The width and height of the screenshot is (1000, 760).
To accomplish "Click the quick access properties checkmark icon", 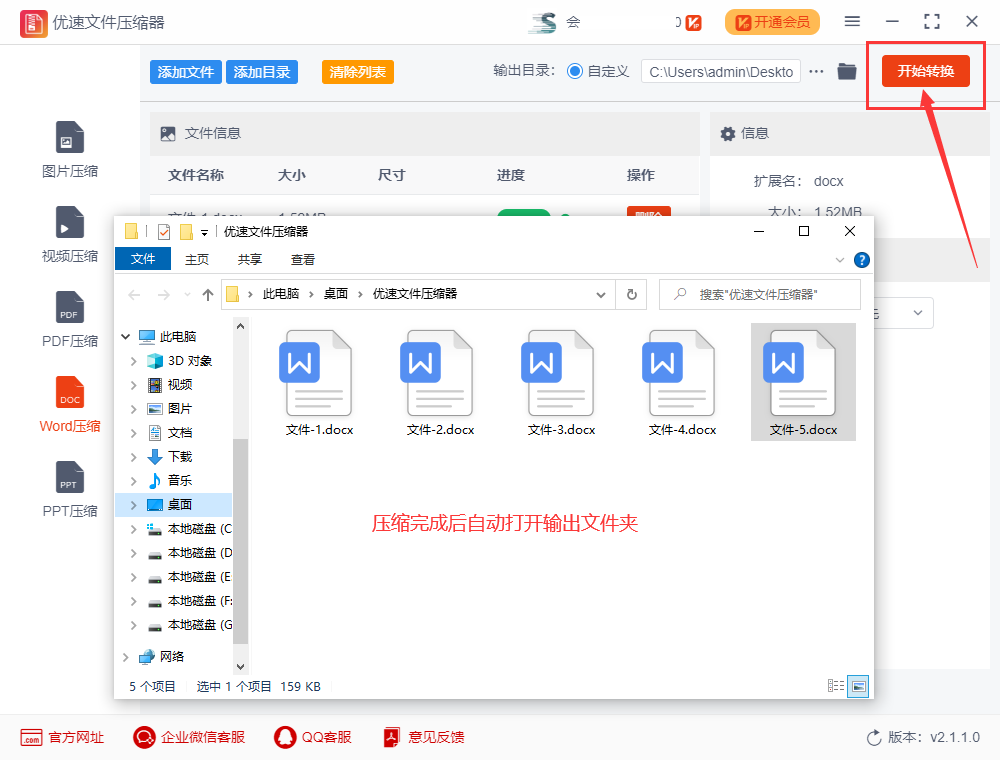I will point(164,231).
